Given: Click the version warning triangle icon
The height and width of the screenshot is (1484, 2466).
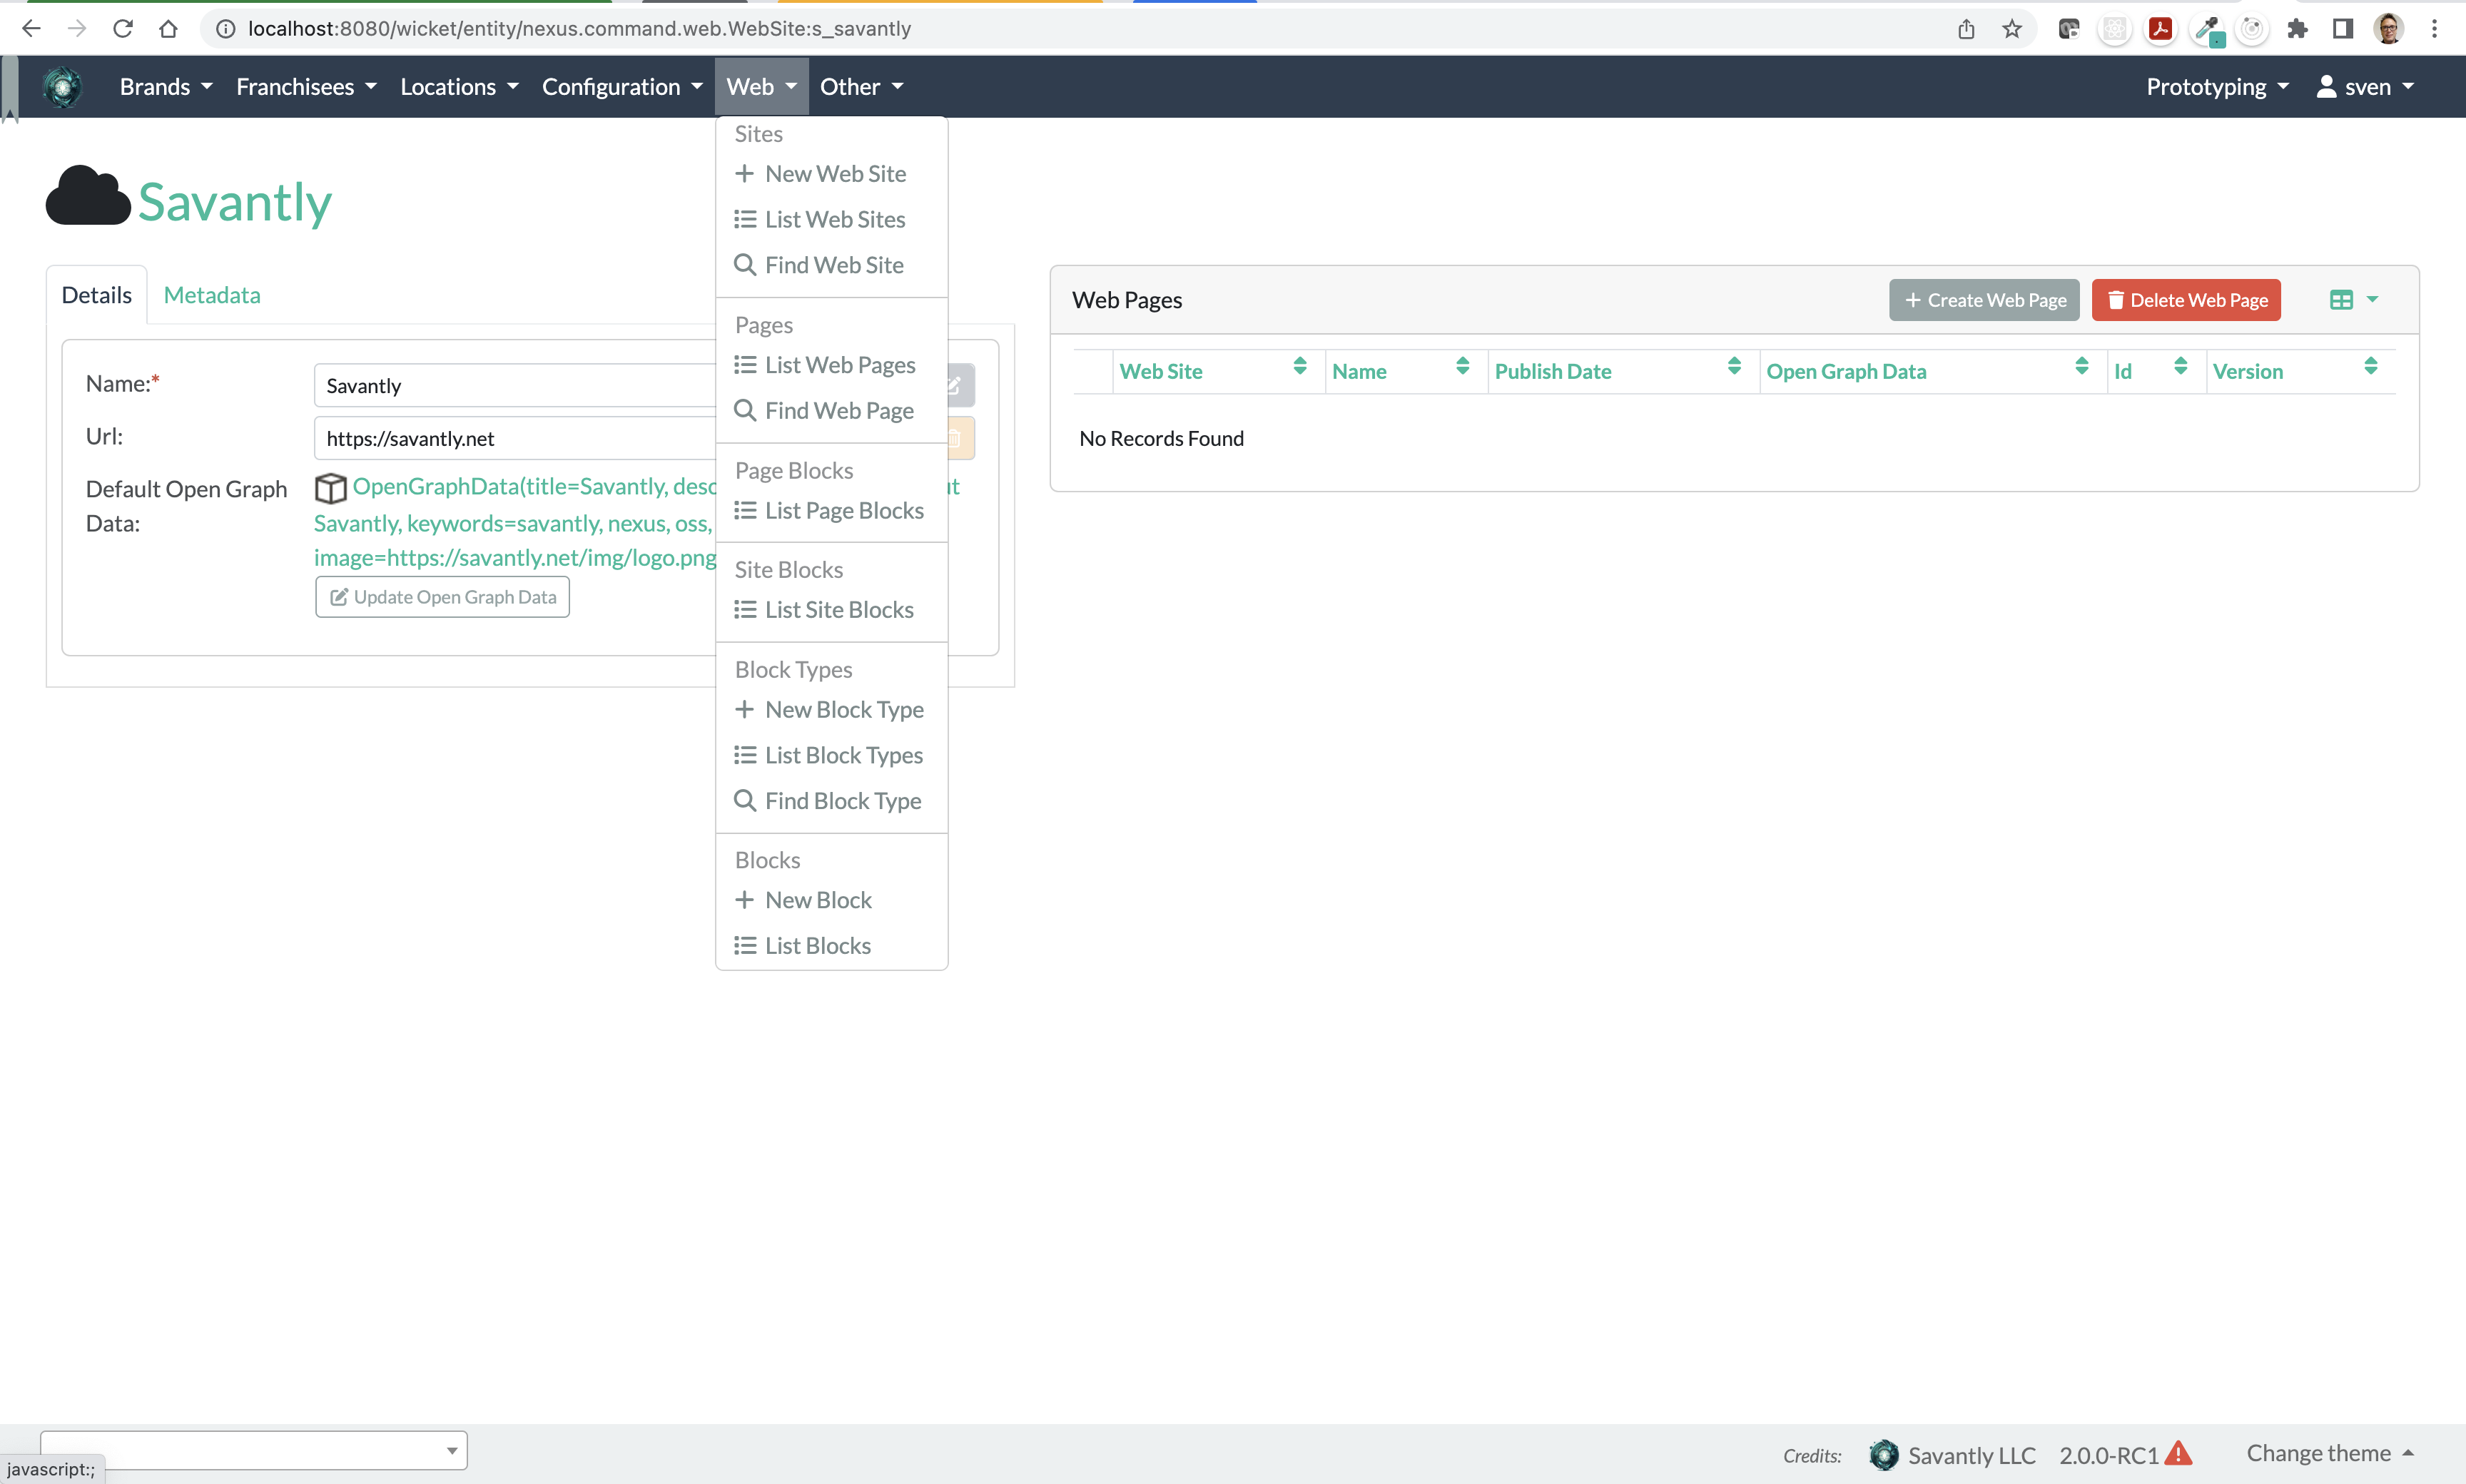Looking at the screenshot, I should click(x=2179, y=1453).
